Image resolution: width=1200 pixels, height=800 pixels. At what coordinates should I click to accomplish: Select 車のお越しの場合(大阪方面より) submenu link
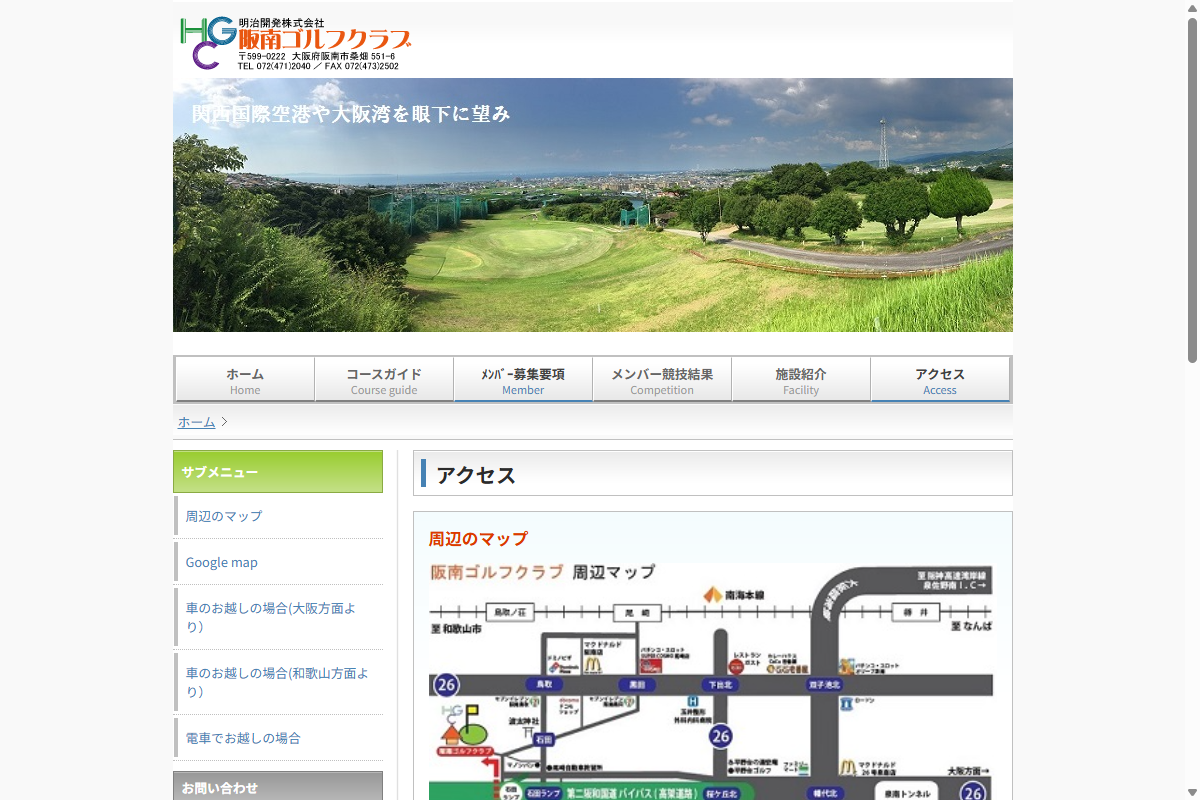[x=278, y=617]
